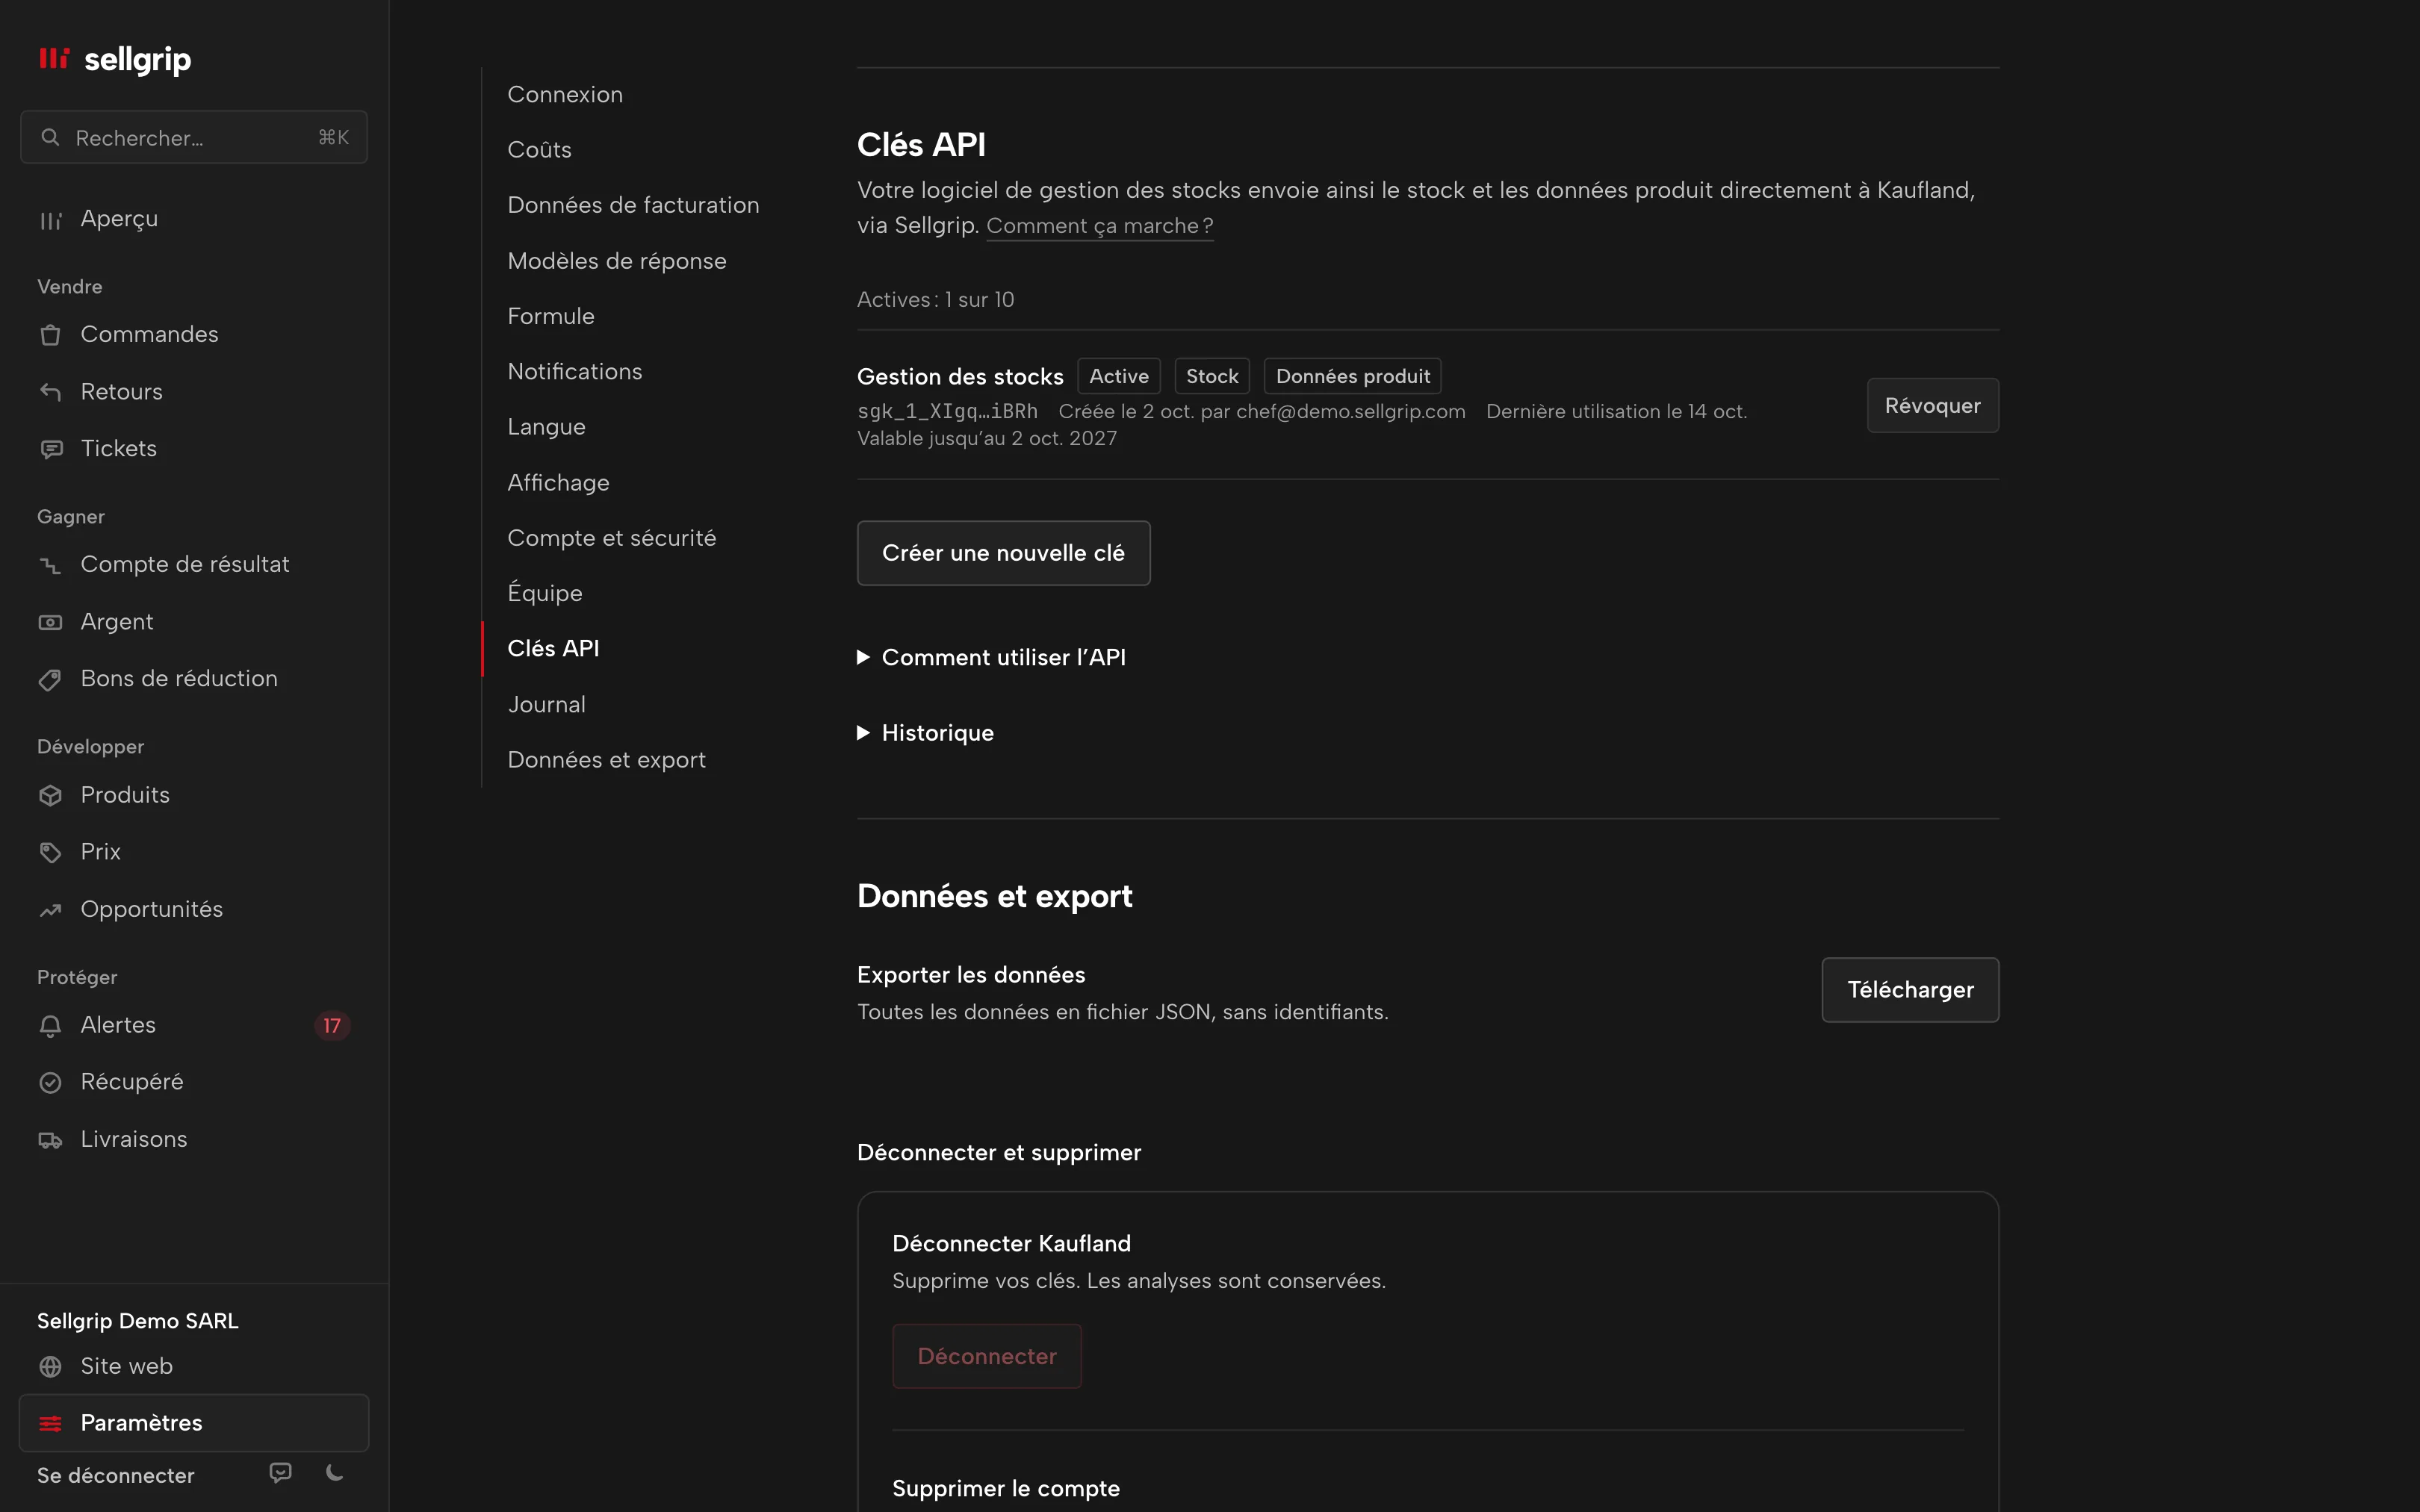The height and width of the screenshot is (1512, 2420).
Task: Click the Commandes shopping bag icon
Action: coord(50,335)
